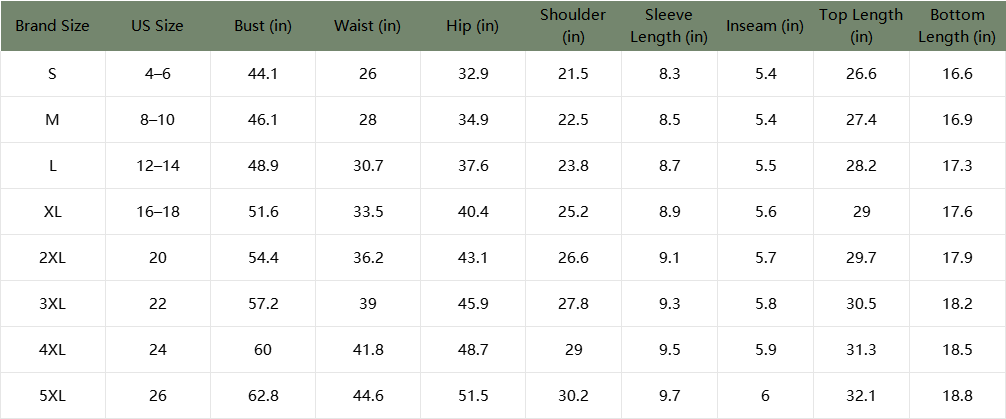Screen dimensions: 1006x419
Task: Select the Top Length (in) header
Action: (x=861, y=26)
